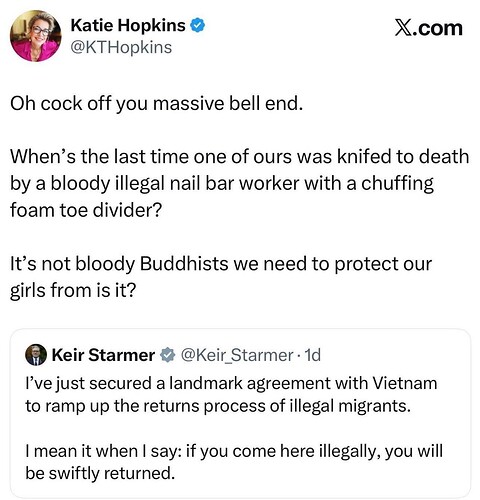Click the X.com logo

point(428,28)
